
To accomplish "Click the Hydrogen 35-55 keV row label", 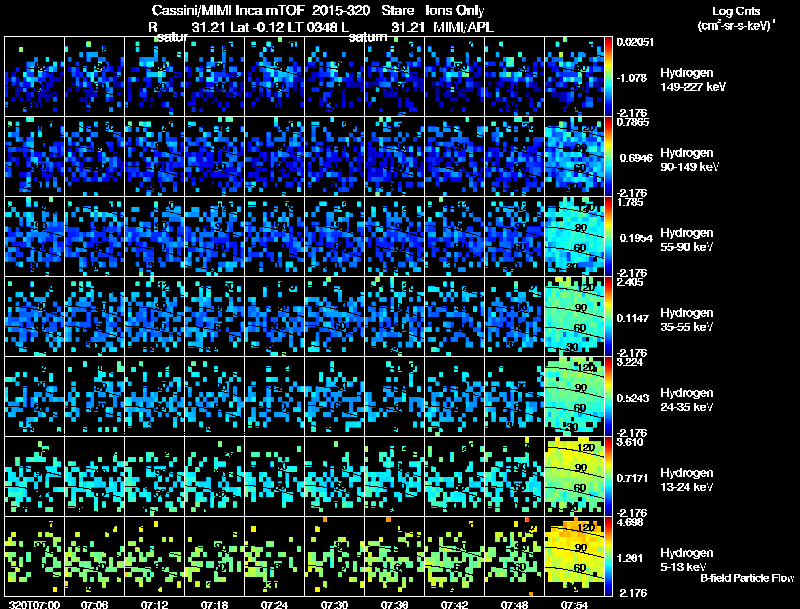I will (687, 320).
